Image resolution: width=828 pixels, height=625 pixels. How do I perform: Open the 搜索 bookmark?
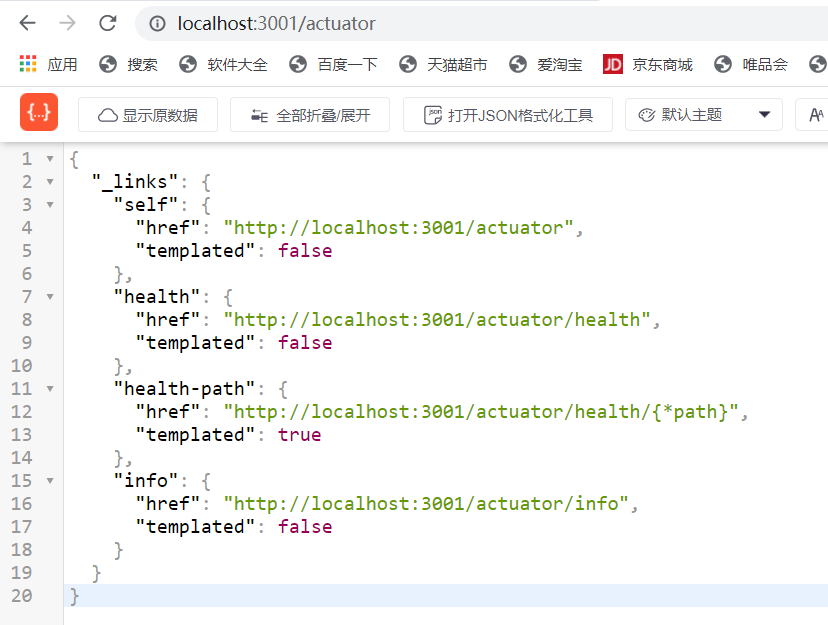128,64
